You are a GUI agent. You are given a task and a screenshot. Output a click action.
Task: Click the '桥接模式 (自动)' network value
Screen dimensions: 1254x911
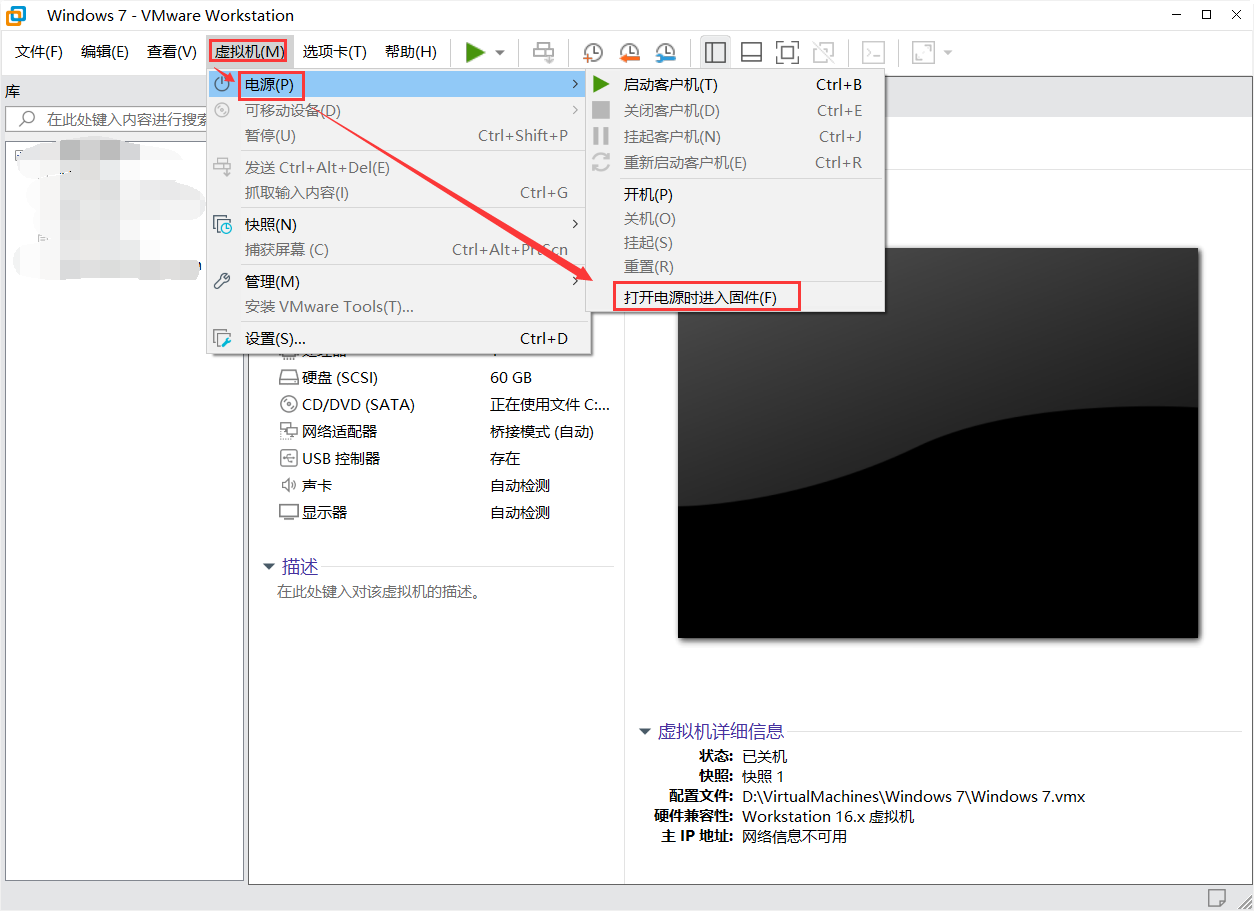pyautogui.click(x=542, y=432)
